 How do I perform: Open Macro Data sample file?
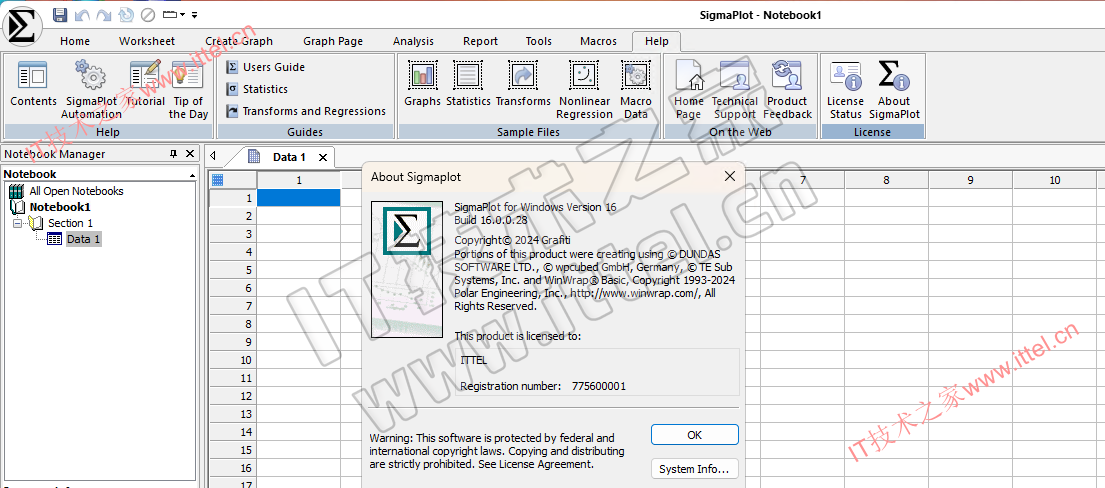click(636, 90)
